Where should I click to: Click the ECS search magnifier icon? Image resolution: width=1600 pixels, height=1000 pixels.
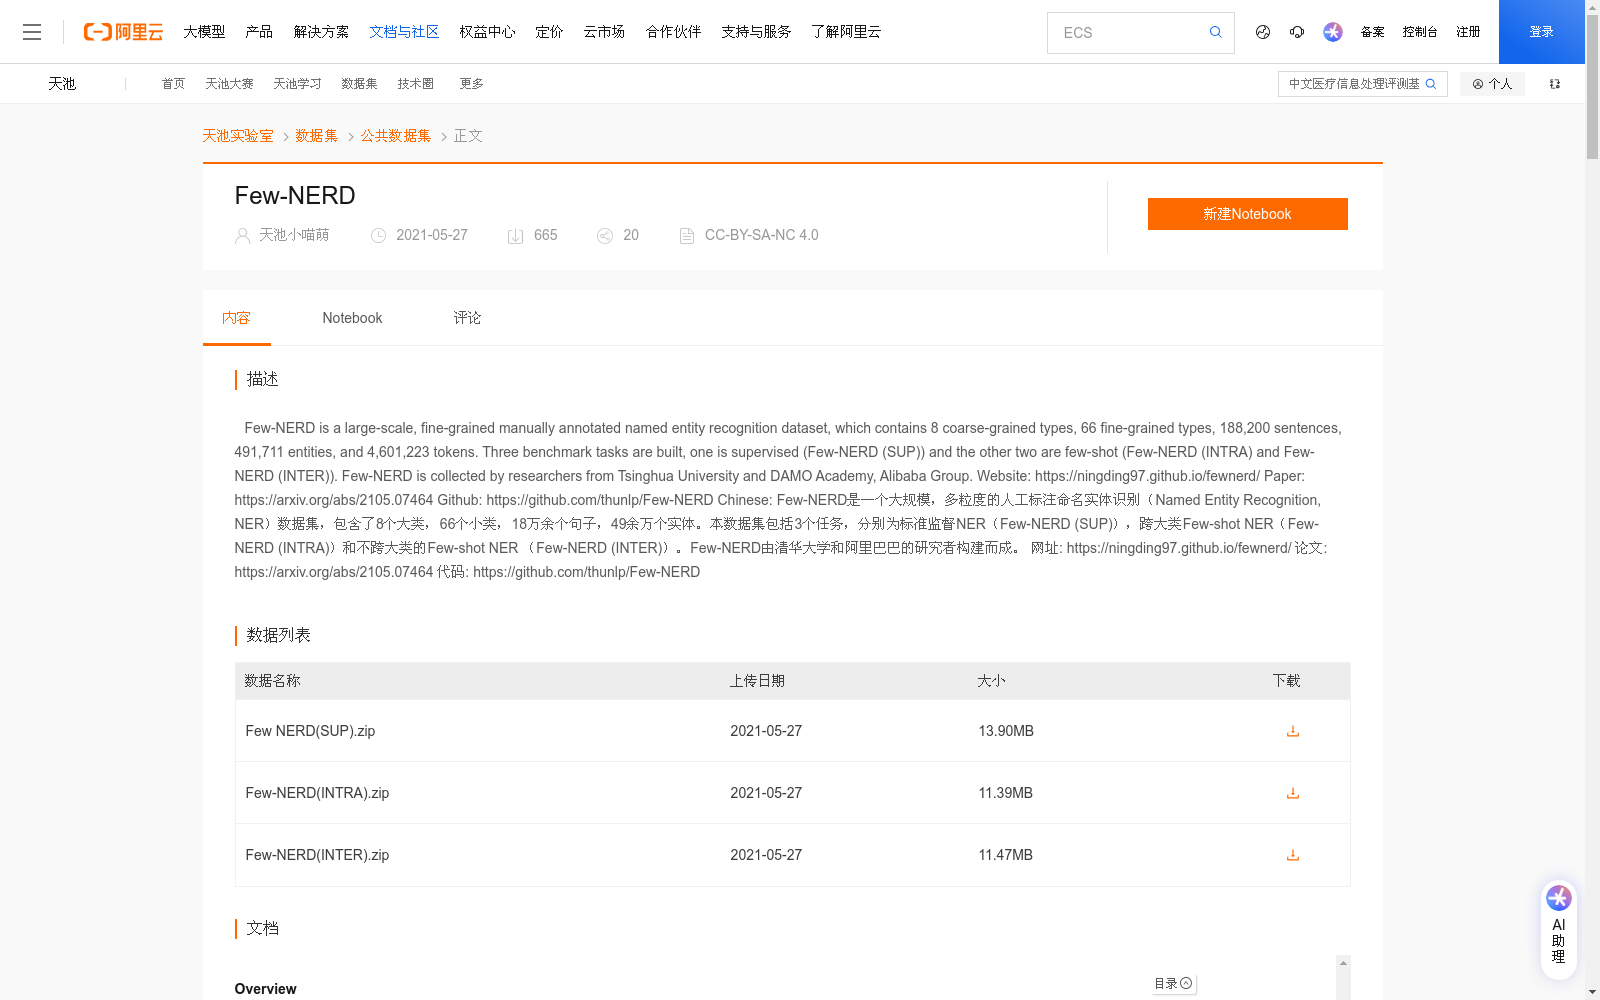coord(1215,32)
